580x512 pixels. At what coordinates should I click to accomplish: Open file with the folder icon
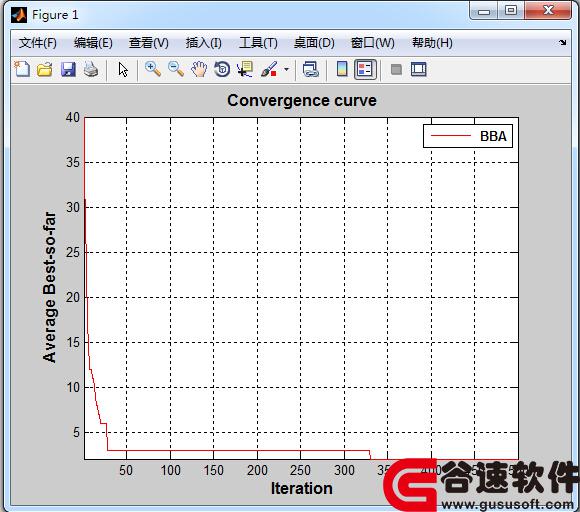(45, 69)
